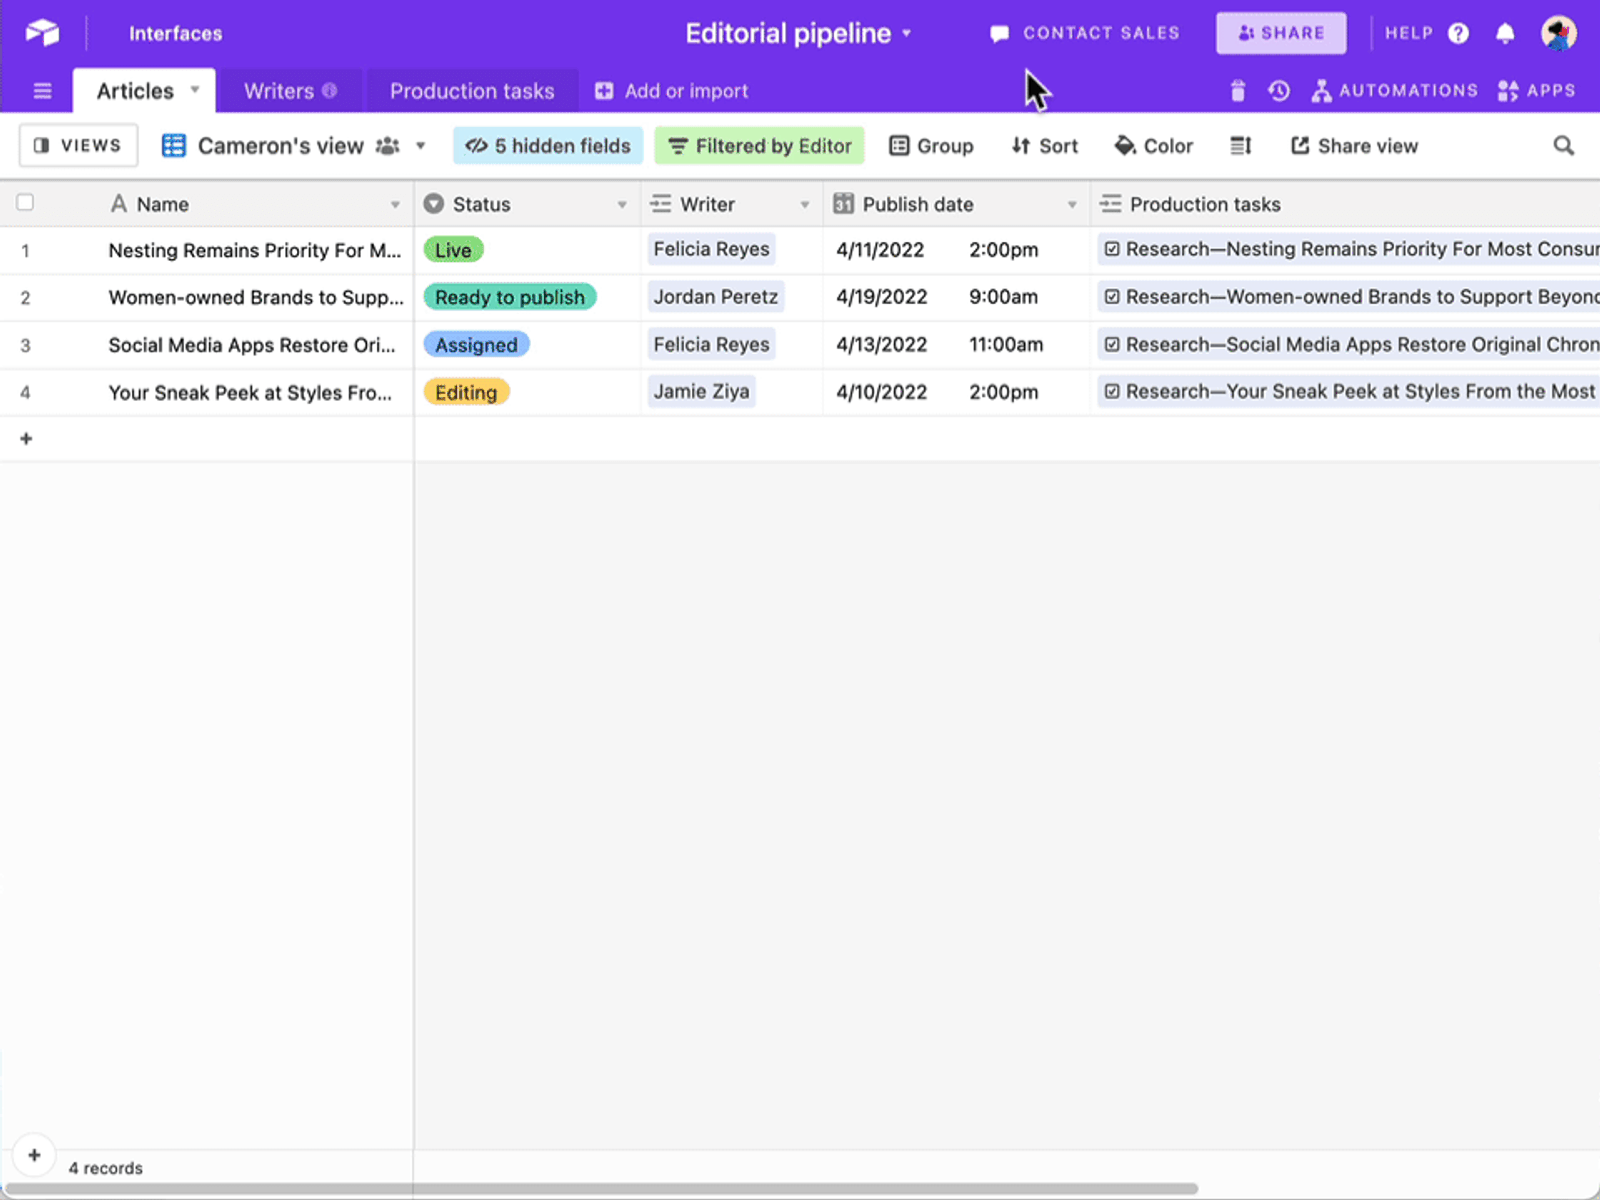Open the Group menu
Image resolution: width=1600 pixels, height=1200 pixels.
tap(931, 146)
